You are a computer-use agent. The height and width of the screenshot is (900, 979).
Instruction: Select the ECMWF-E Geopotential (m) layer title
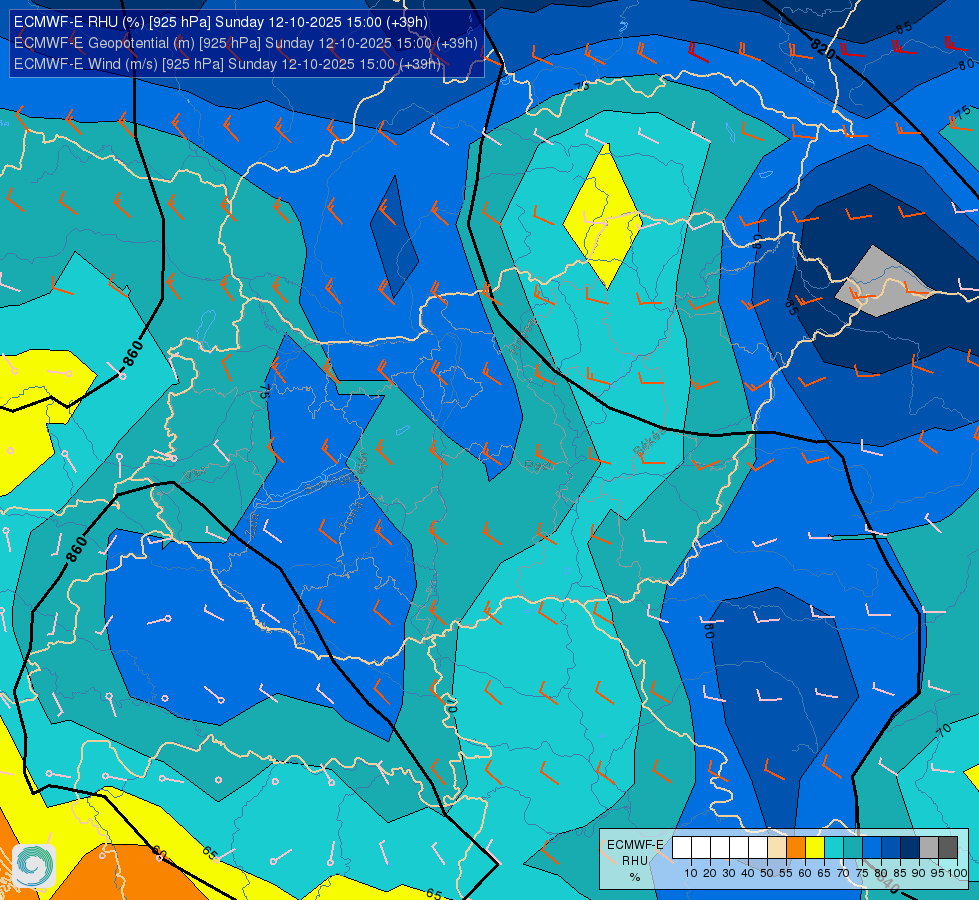click(245, 43)
